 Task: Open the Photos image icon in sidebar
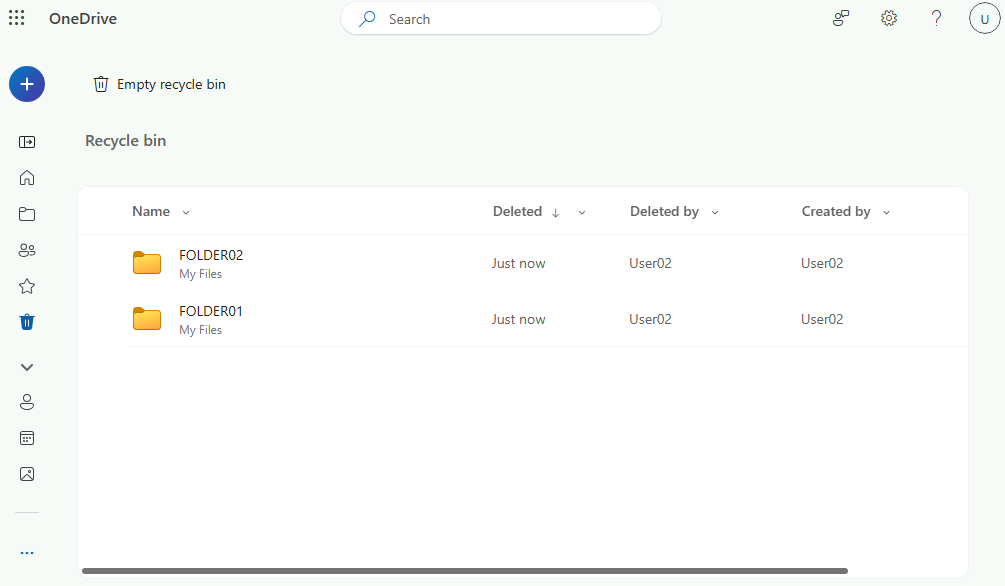pyautogui.click(x=27, y=474)
